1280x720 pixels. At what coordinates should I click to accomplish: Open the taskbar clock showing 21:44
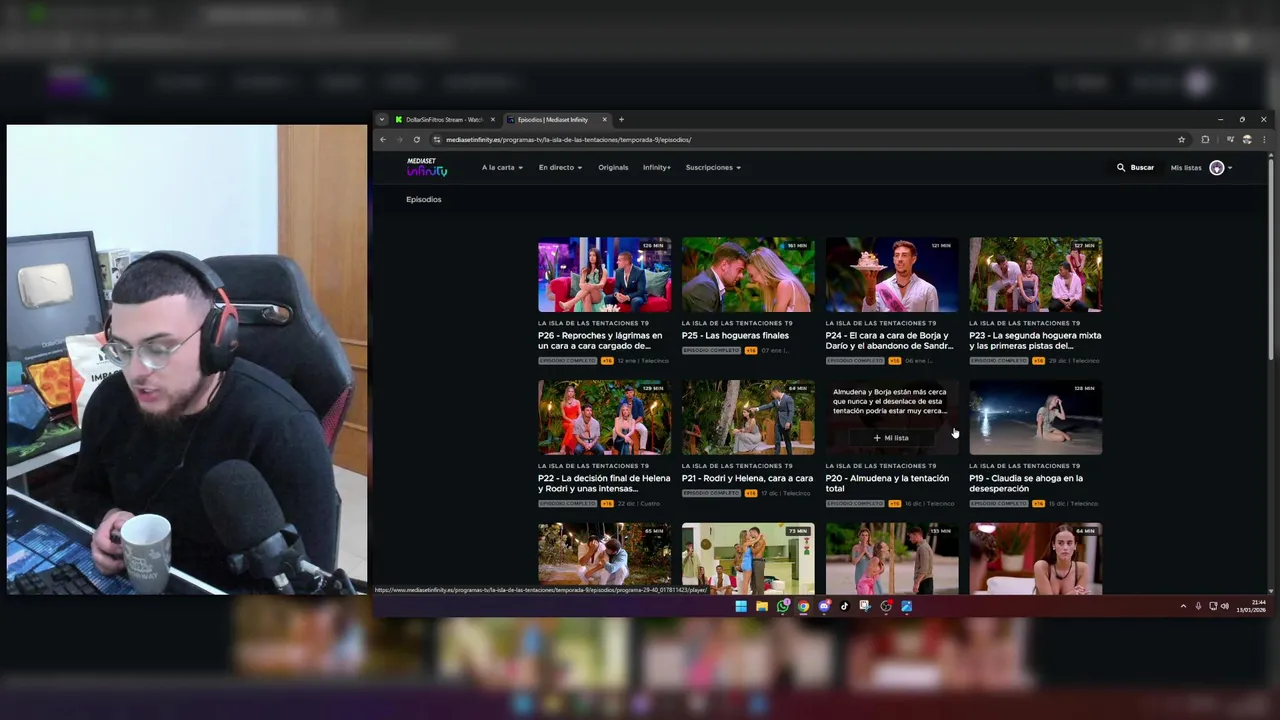[1251, 606]
